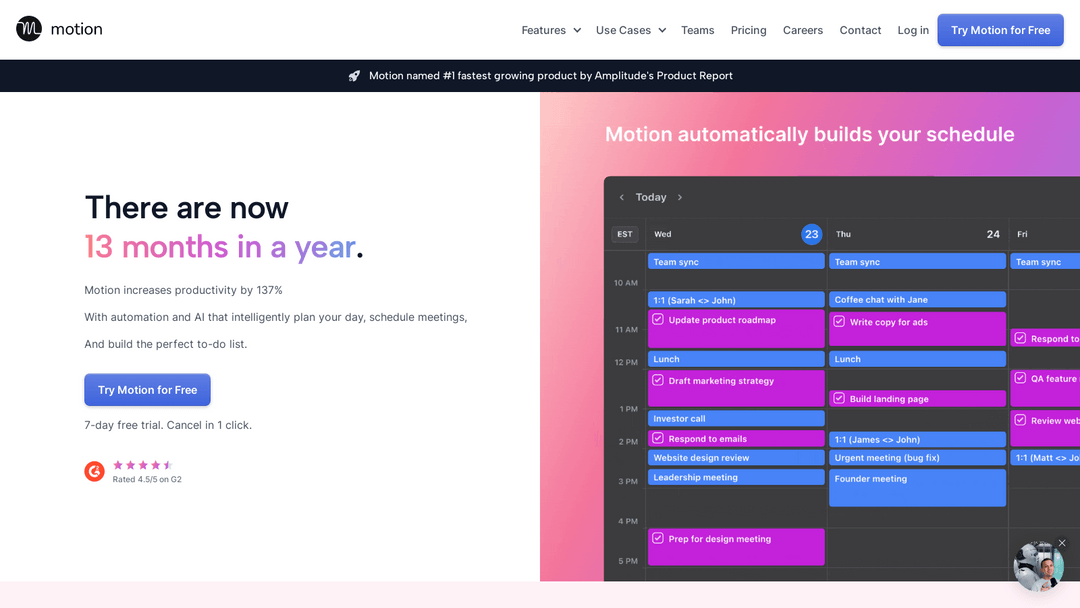Open Wednesday Lunch event

point(736,359)
